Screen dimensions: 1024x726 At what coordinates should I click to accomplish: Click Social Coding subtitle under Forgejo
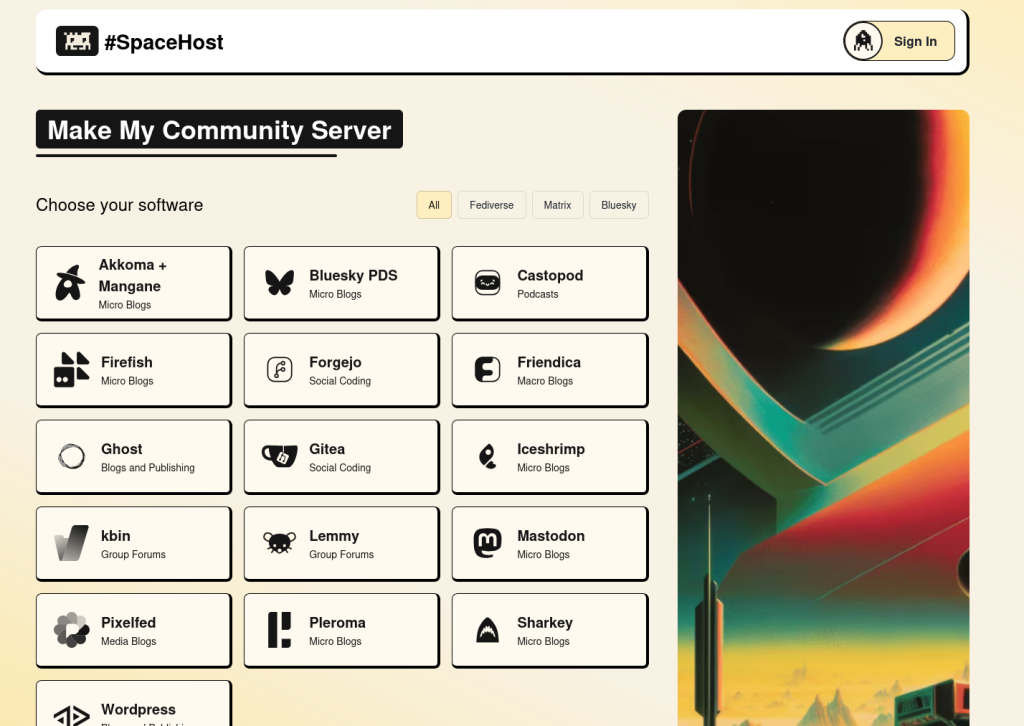[x=340, y=381]
